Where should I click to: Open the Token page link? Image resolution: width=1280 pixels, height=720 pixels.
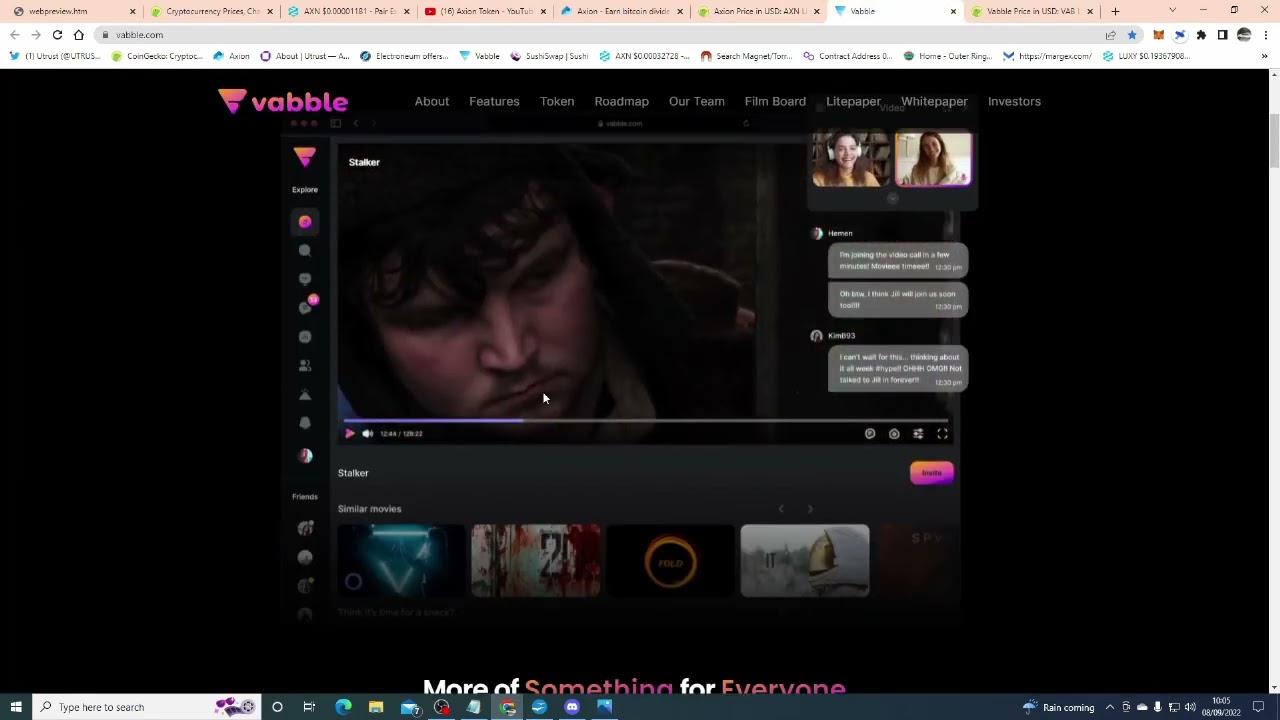point(557,101)
